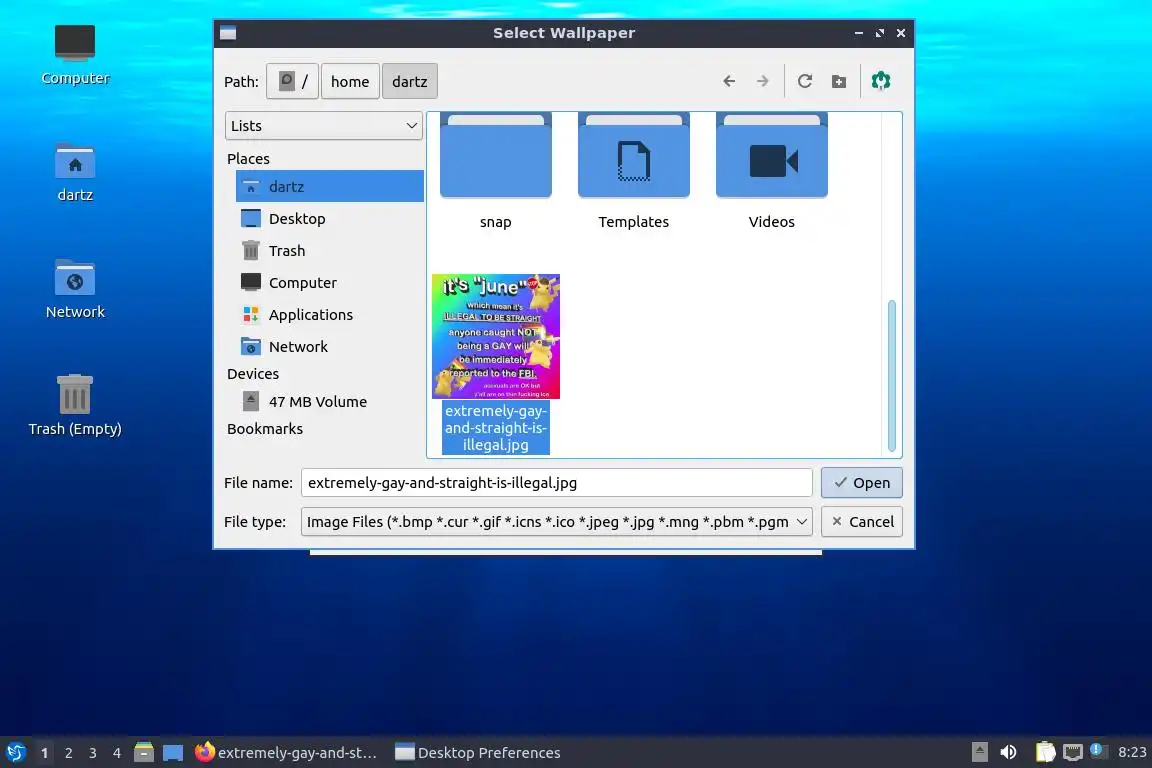Minimize the Select Wallpaper dialog
Image resolution: width=1152 pixels, height=768 pixels.
858,33
